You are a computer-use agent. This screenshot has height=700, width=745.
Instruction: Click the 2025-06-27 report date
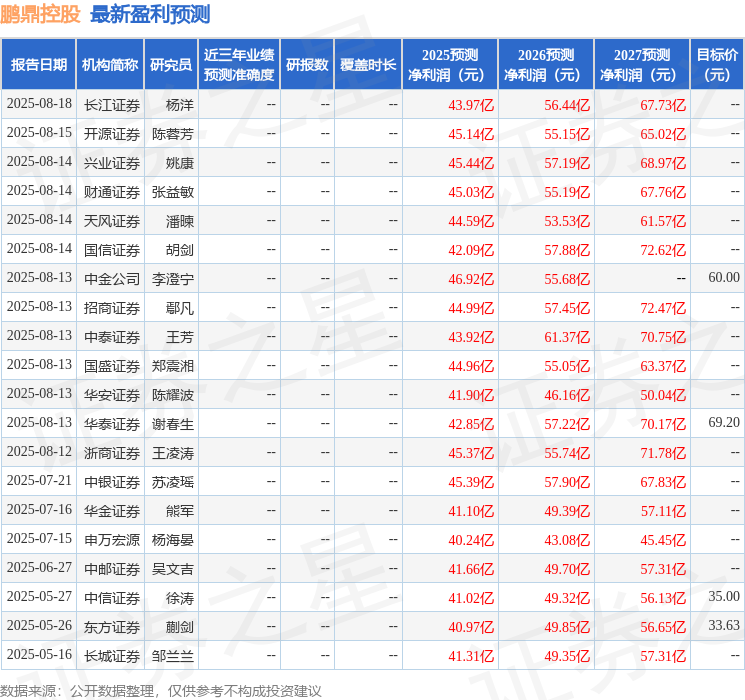pos(39,567)
